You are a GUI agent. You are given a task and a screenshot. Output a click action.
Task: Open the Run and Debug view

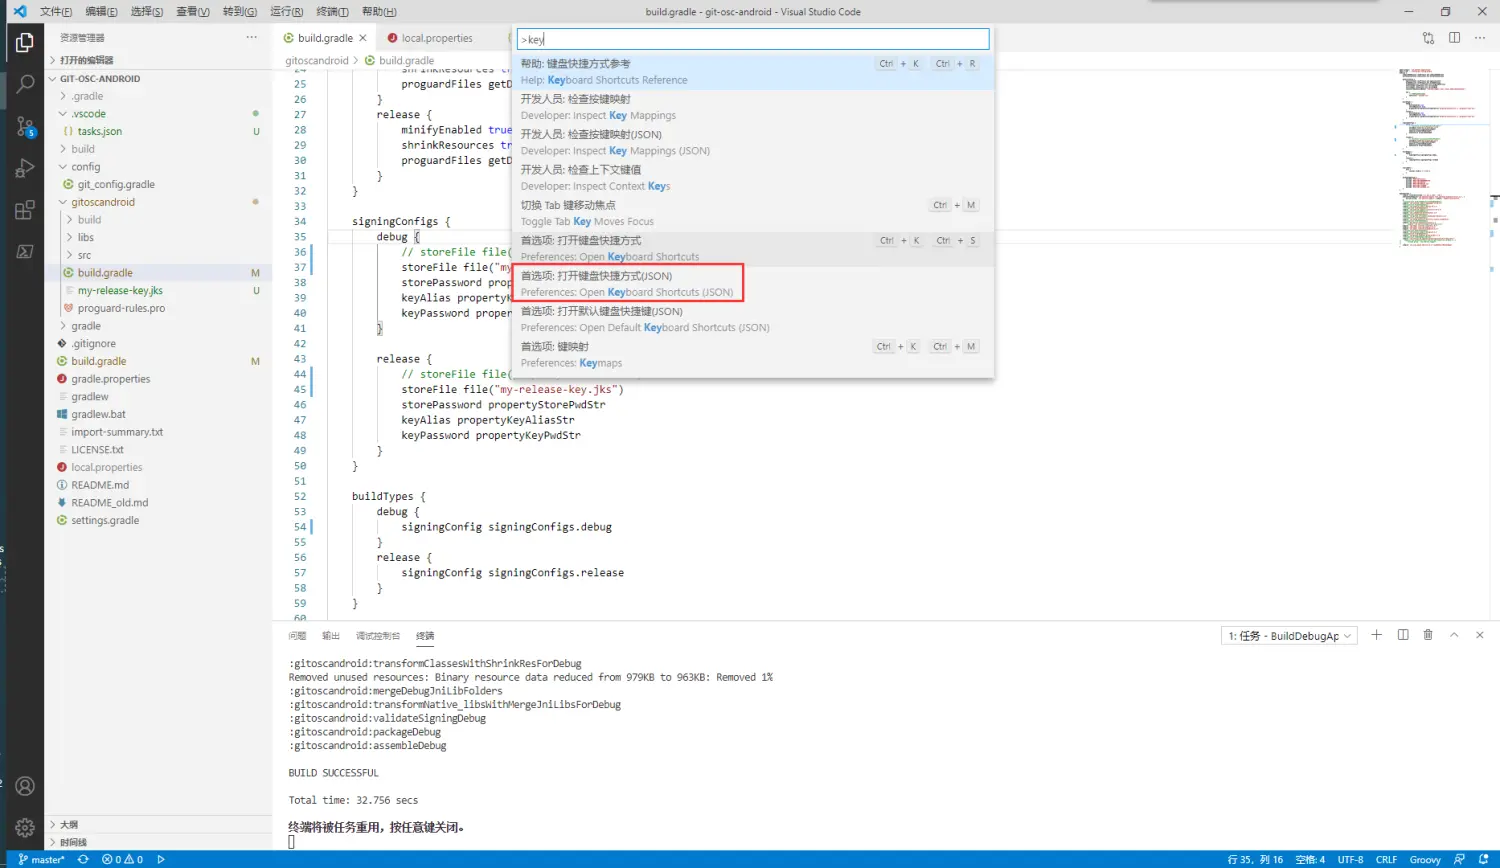point(25,169)
